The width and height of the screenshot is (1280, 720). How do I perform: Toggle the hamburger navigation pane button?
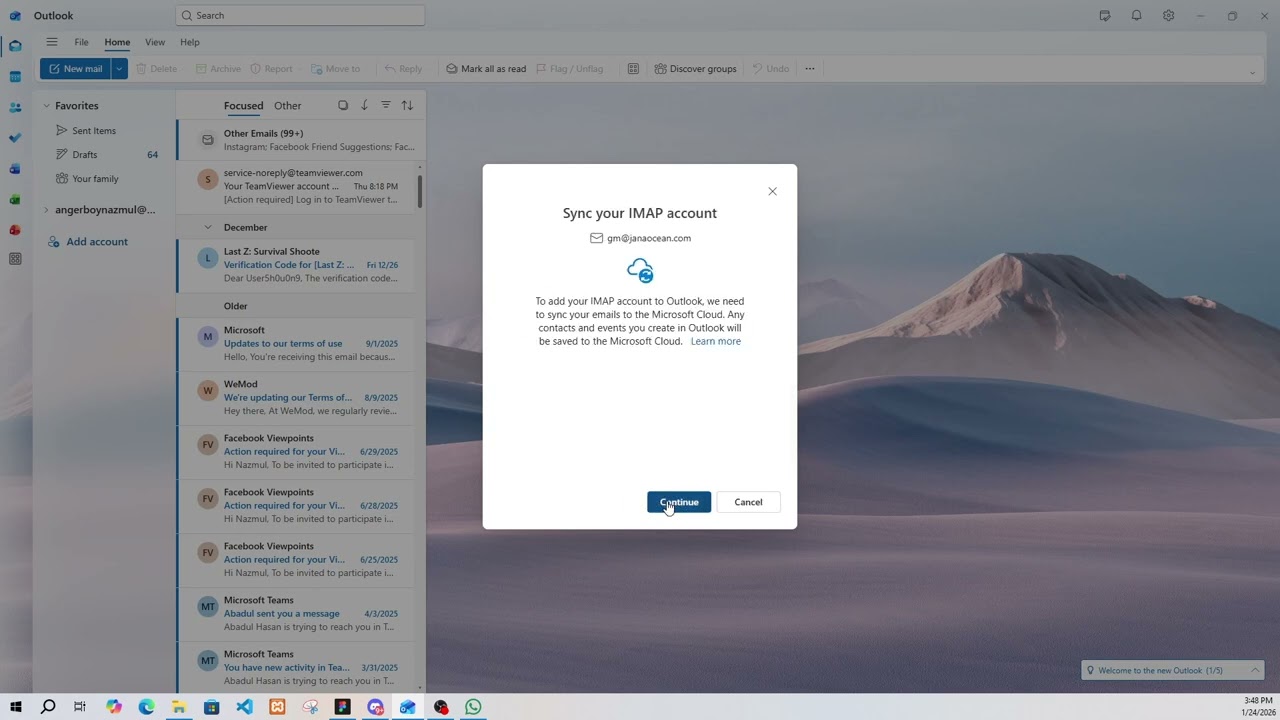click(51, 42)
